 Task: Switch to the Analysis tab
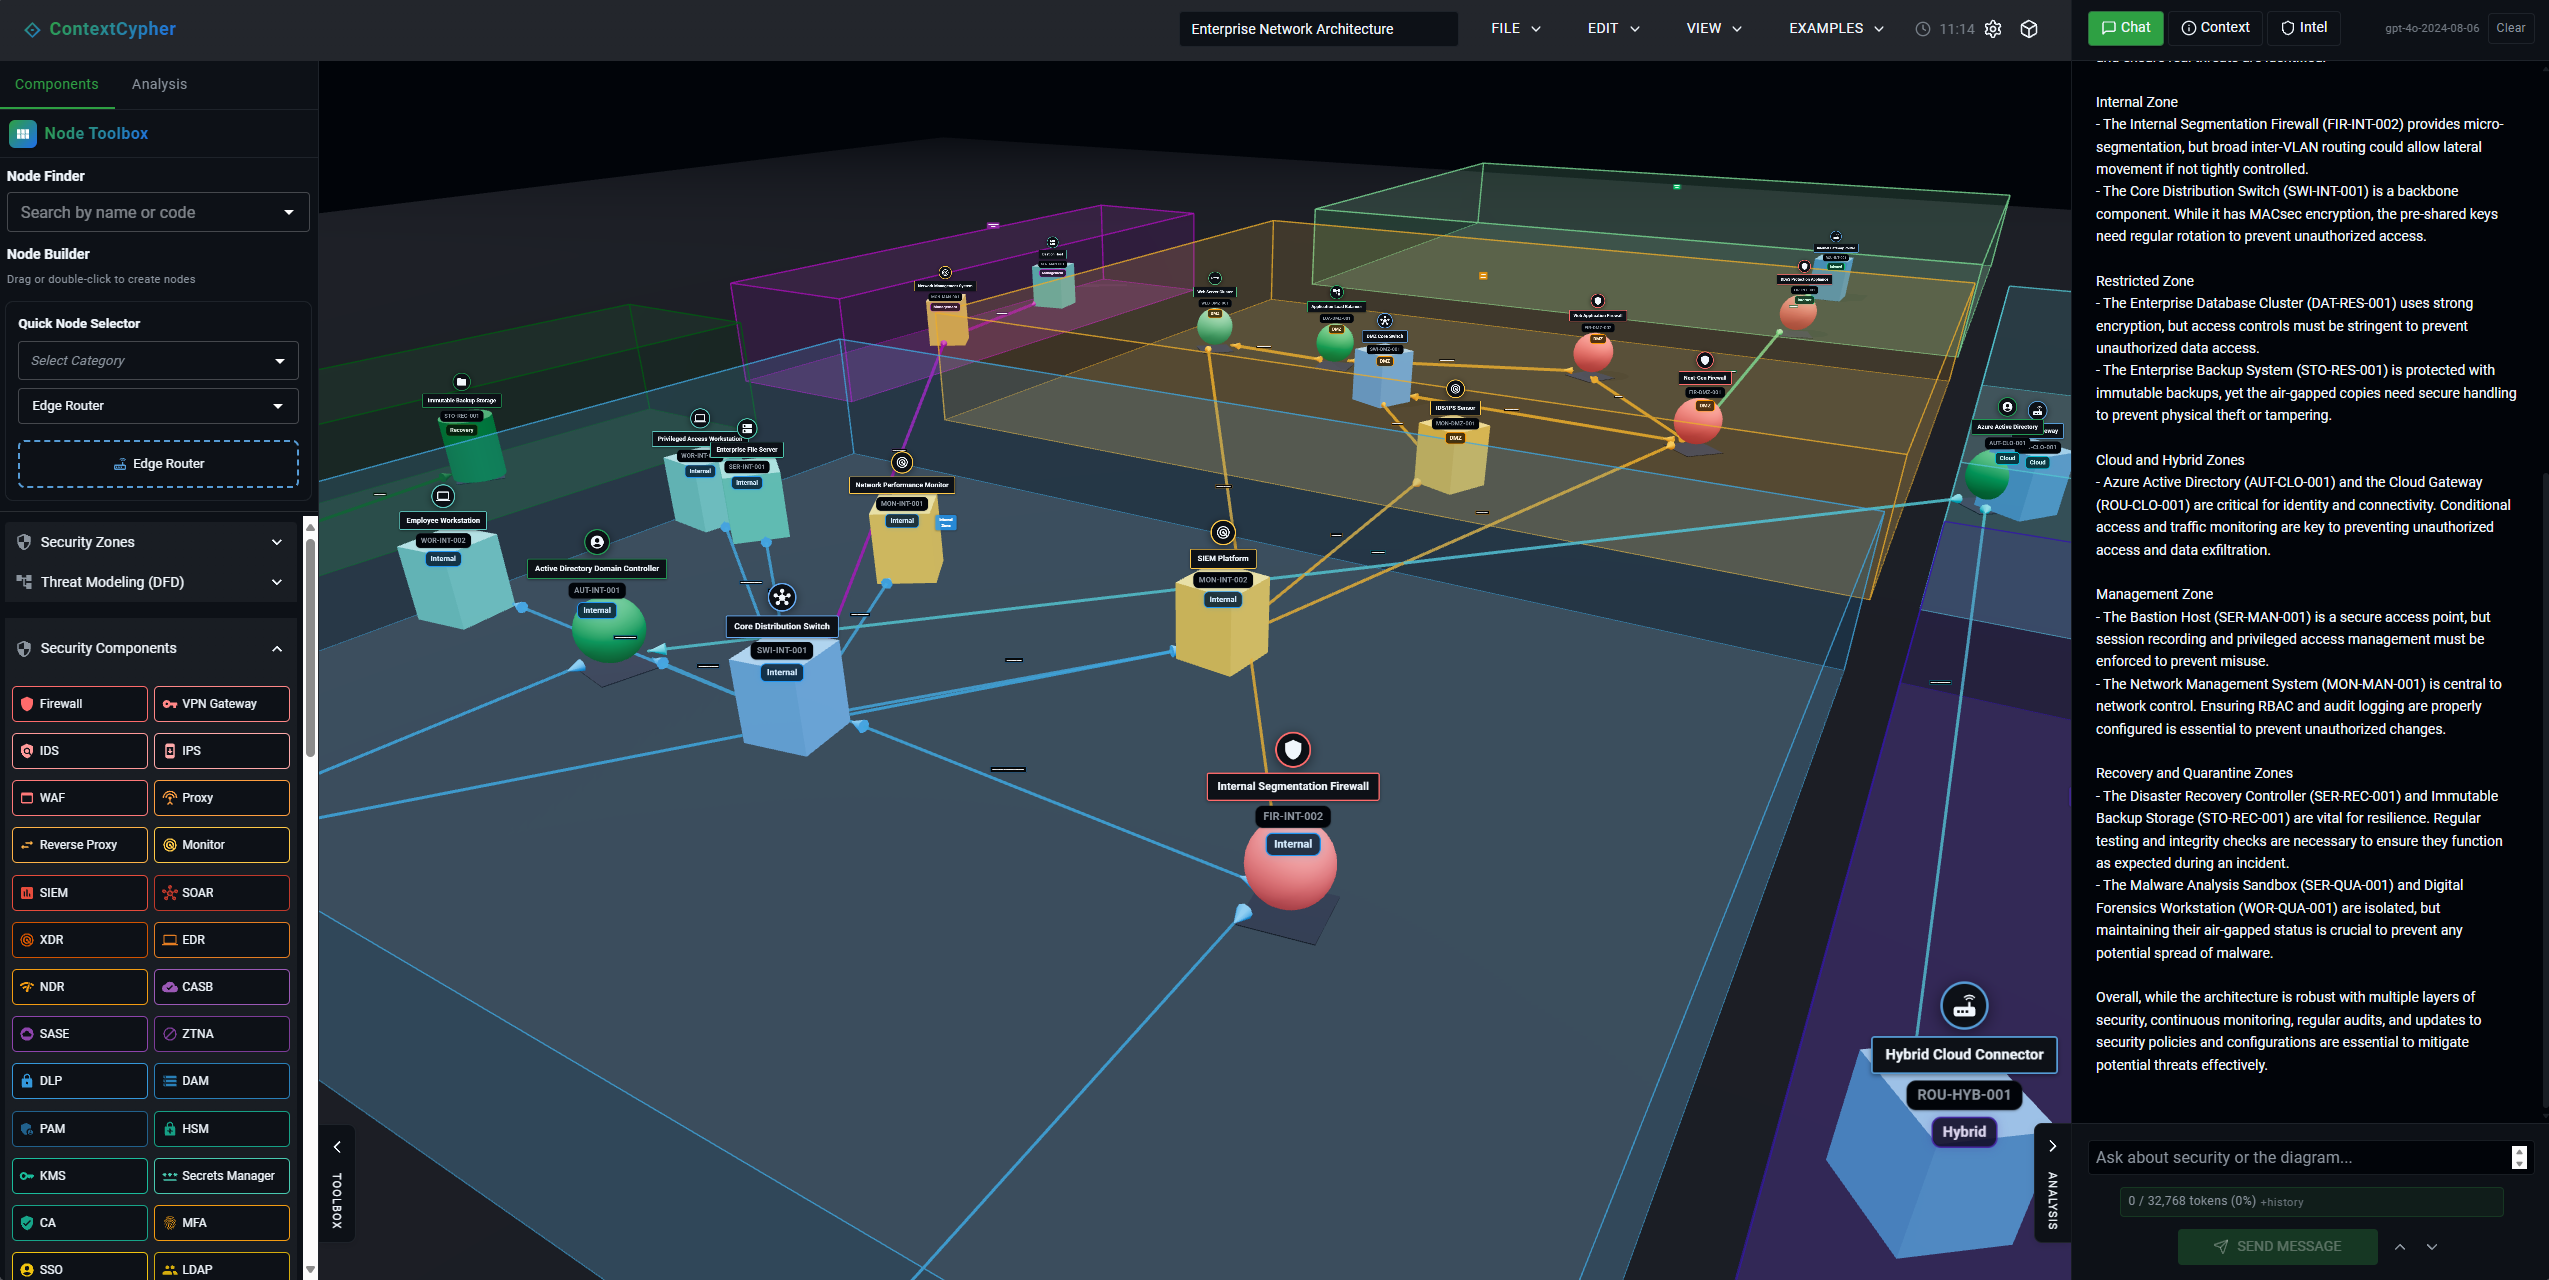click(x=158, y=84)
